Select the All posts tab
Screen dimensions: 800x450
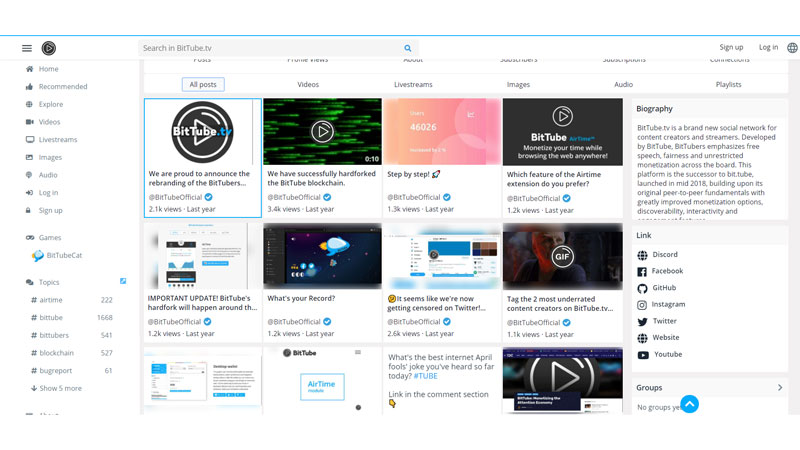[203, 85]
